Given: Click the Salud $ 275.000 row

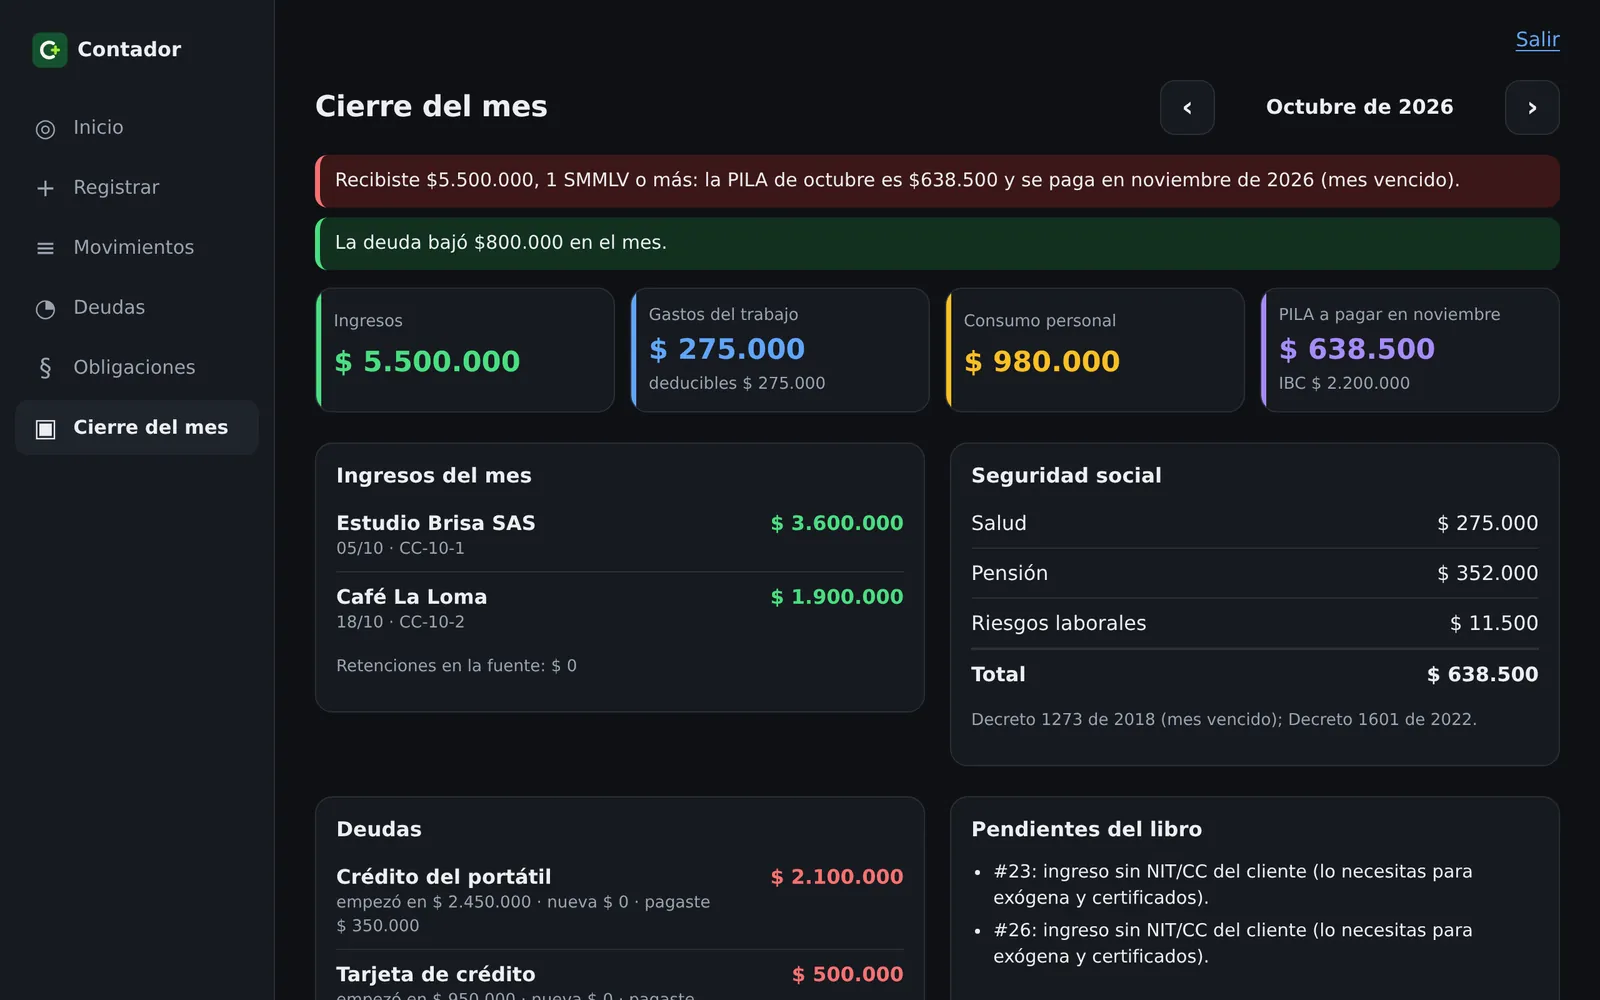Looking at the screenshot, I should [1255, 523].
